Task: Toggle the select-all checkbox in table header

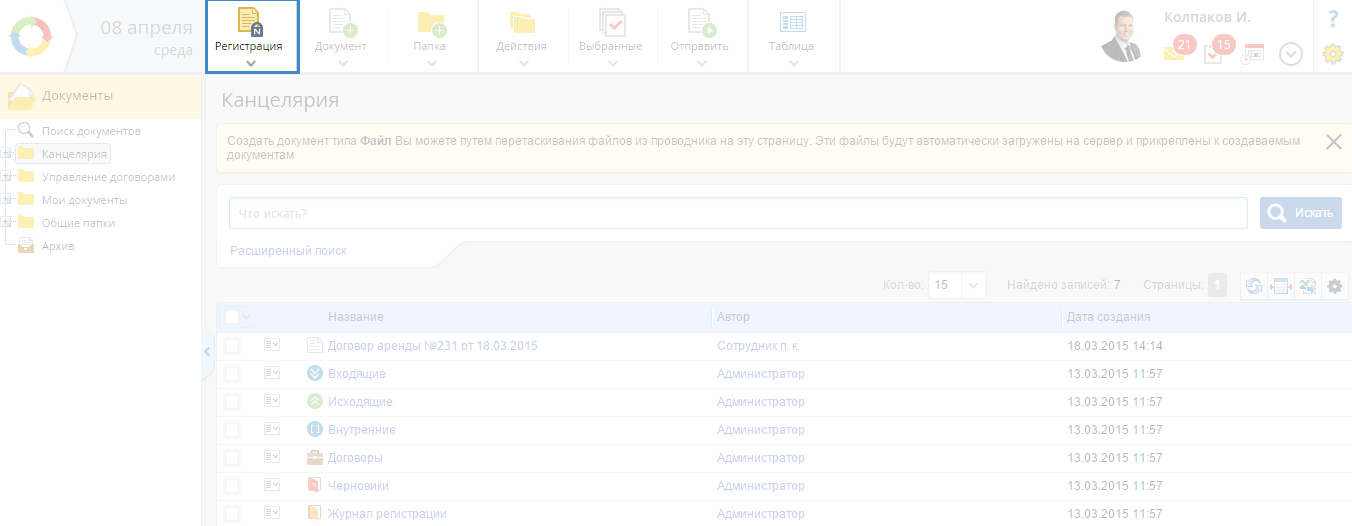Action: 232,317
